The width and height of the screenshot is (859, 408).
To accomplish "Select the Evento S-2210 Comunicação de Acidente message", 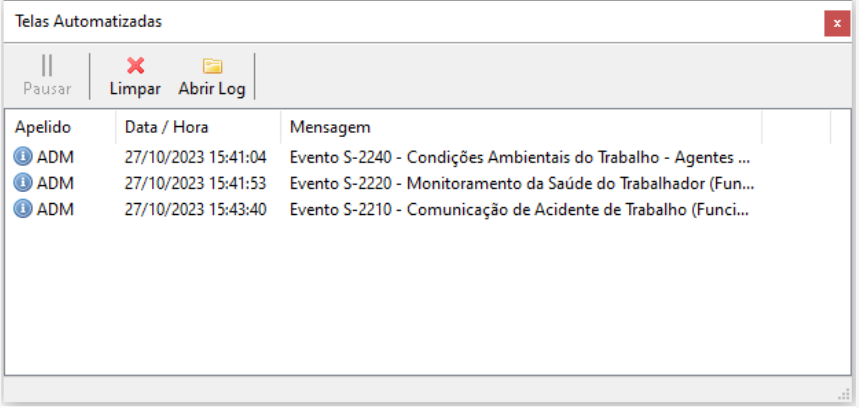I will pos(519,209).
